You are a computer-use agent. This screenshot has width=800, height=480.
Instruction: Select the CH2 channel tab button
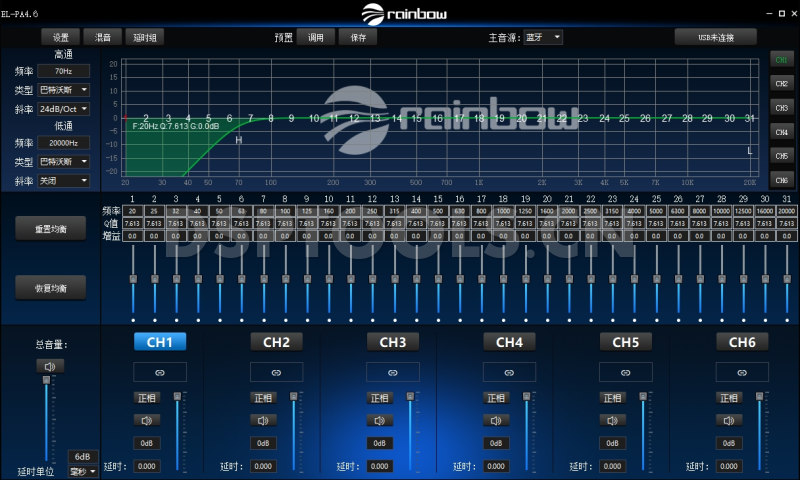click(x=276, y=342)
